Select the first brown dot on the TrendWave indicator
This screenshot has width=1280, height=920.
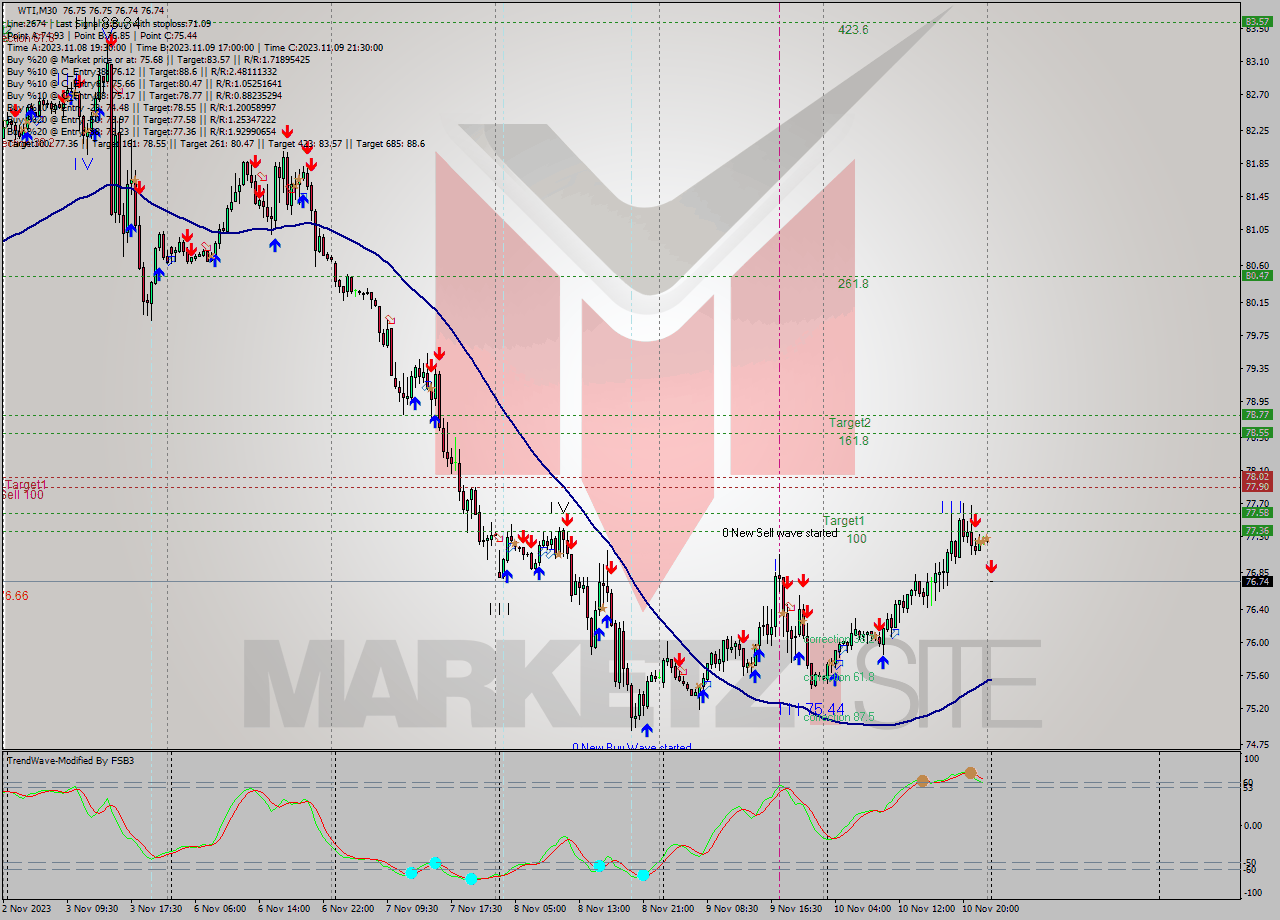(x=922, y=781)
